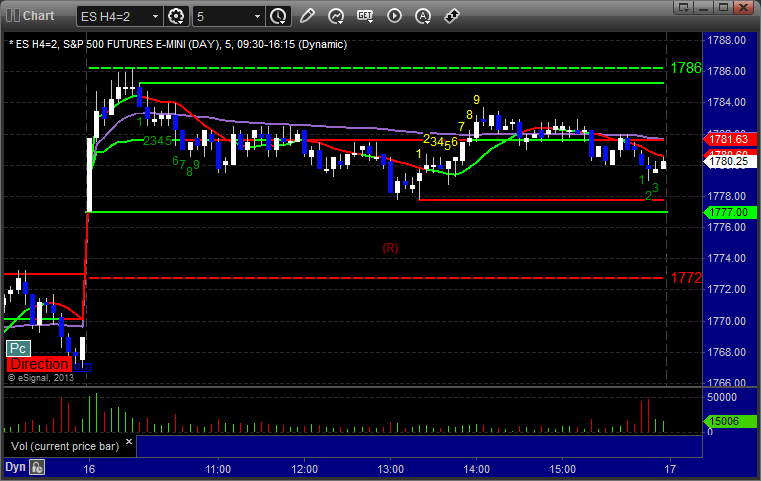Toggle the time-axis lock icon beside Dyn
This screenshot has width=761, height=481.
(x=37, y=467)
